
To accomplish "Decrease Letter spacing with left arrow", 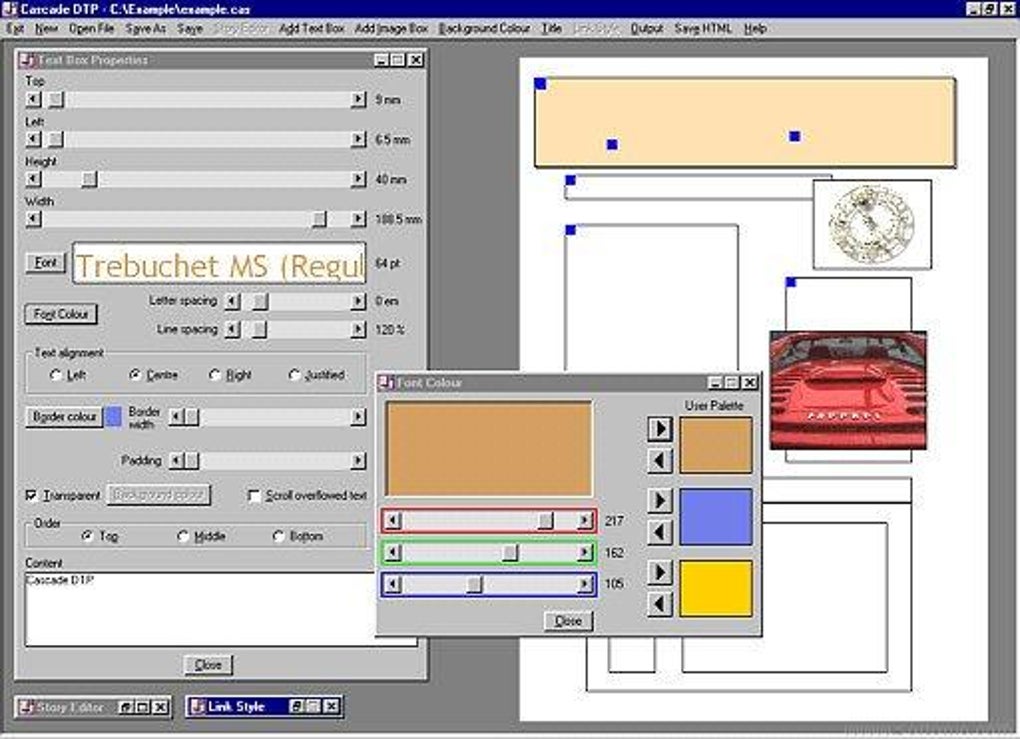I will pyautogui.click(x=232, y=301).
